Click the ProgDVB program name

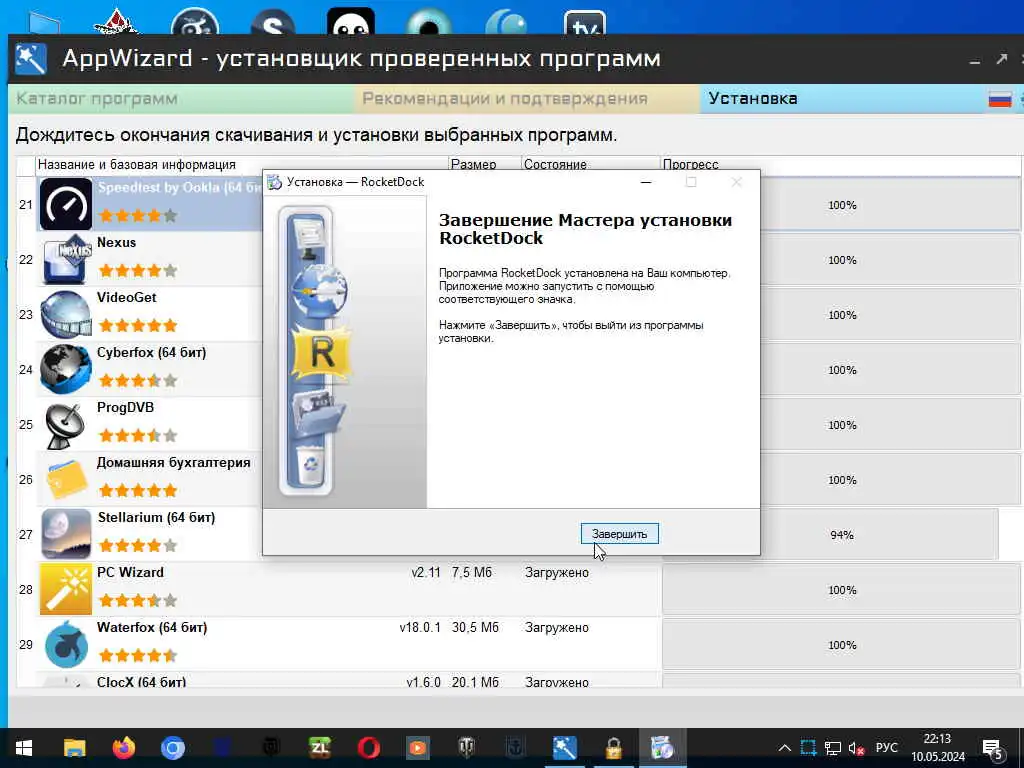(125, 408)
